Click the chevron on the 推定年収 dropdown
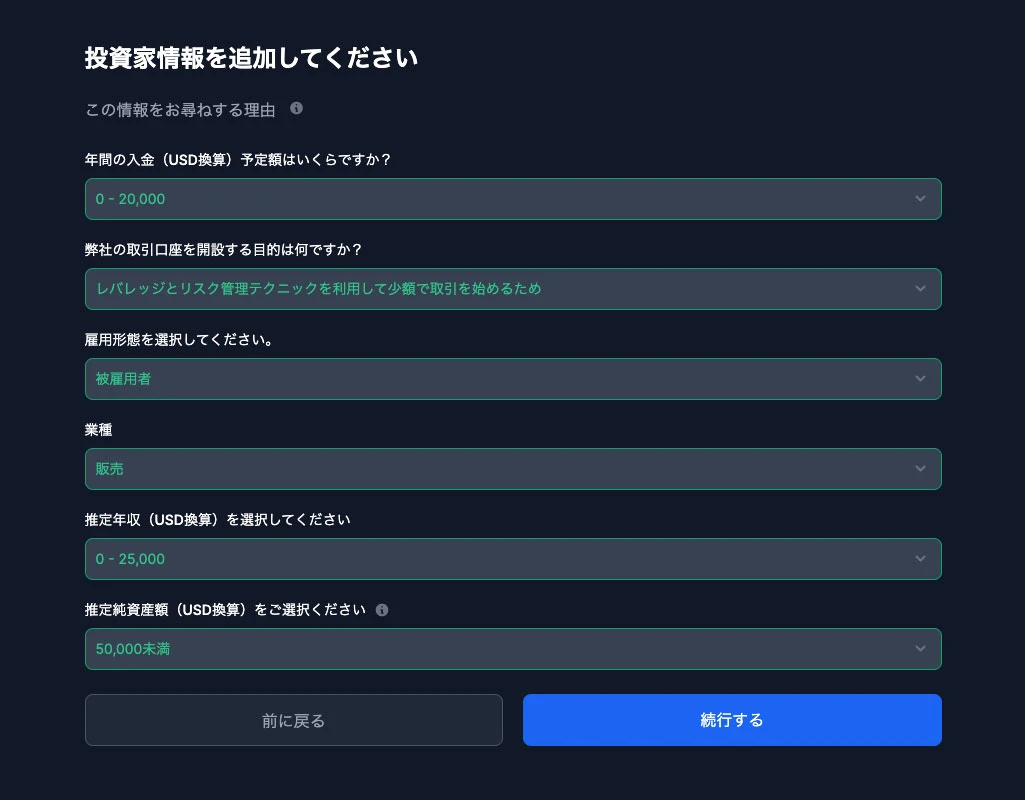Viewport: 1025px width, 800px height. point(920,558)
